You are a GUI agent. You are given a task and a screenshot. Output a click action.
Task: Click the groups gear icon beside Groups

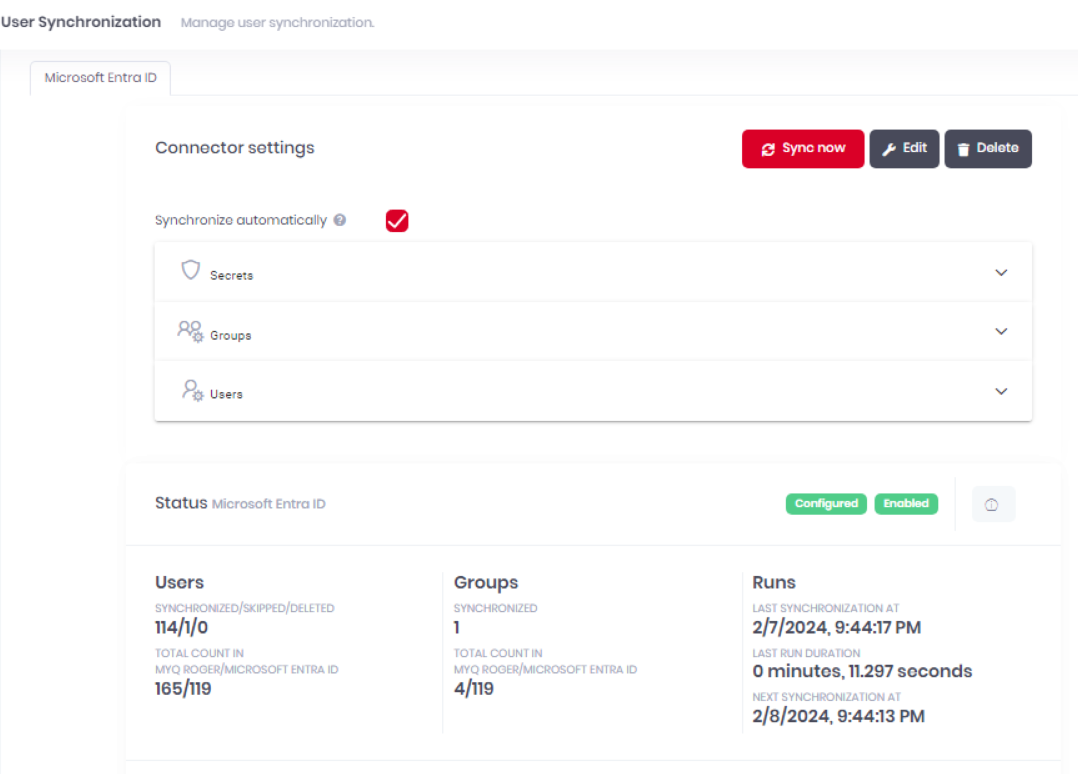click(x=190, y=331)
